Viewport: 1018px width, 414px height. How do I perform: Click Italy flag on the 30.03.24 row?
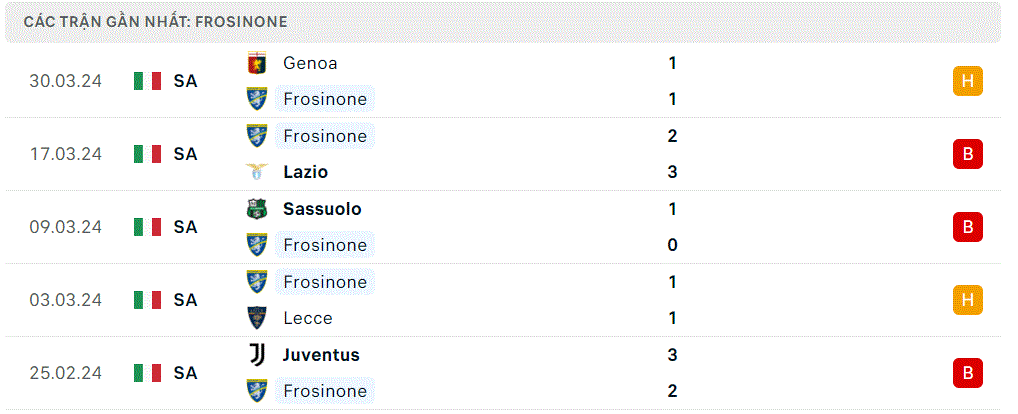pyautogui.click(x=147, y=81)
